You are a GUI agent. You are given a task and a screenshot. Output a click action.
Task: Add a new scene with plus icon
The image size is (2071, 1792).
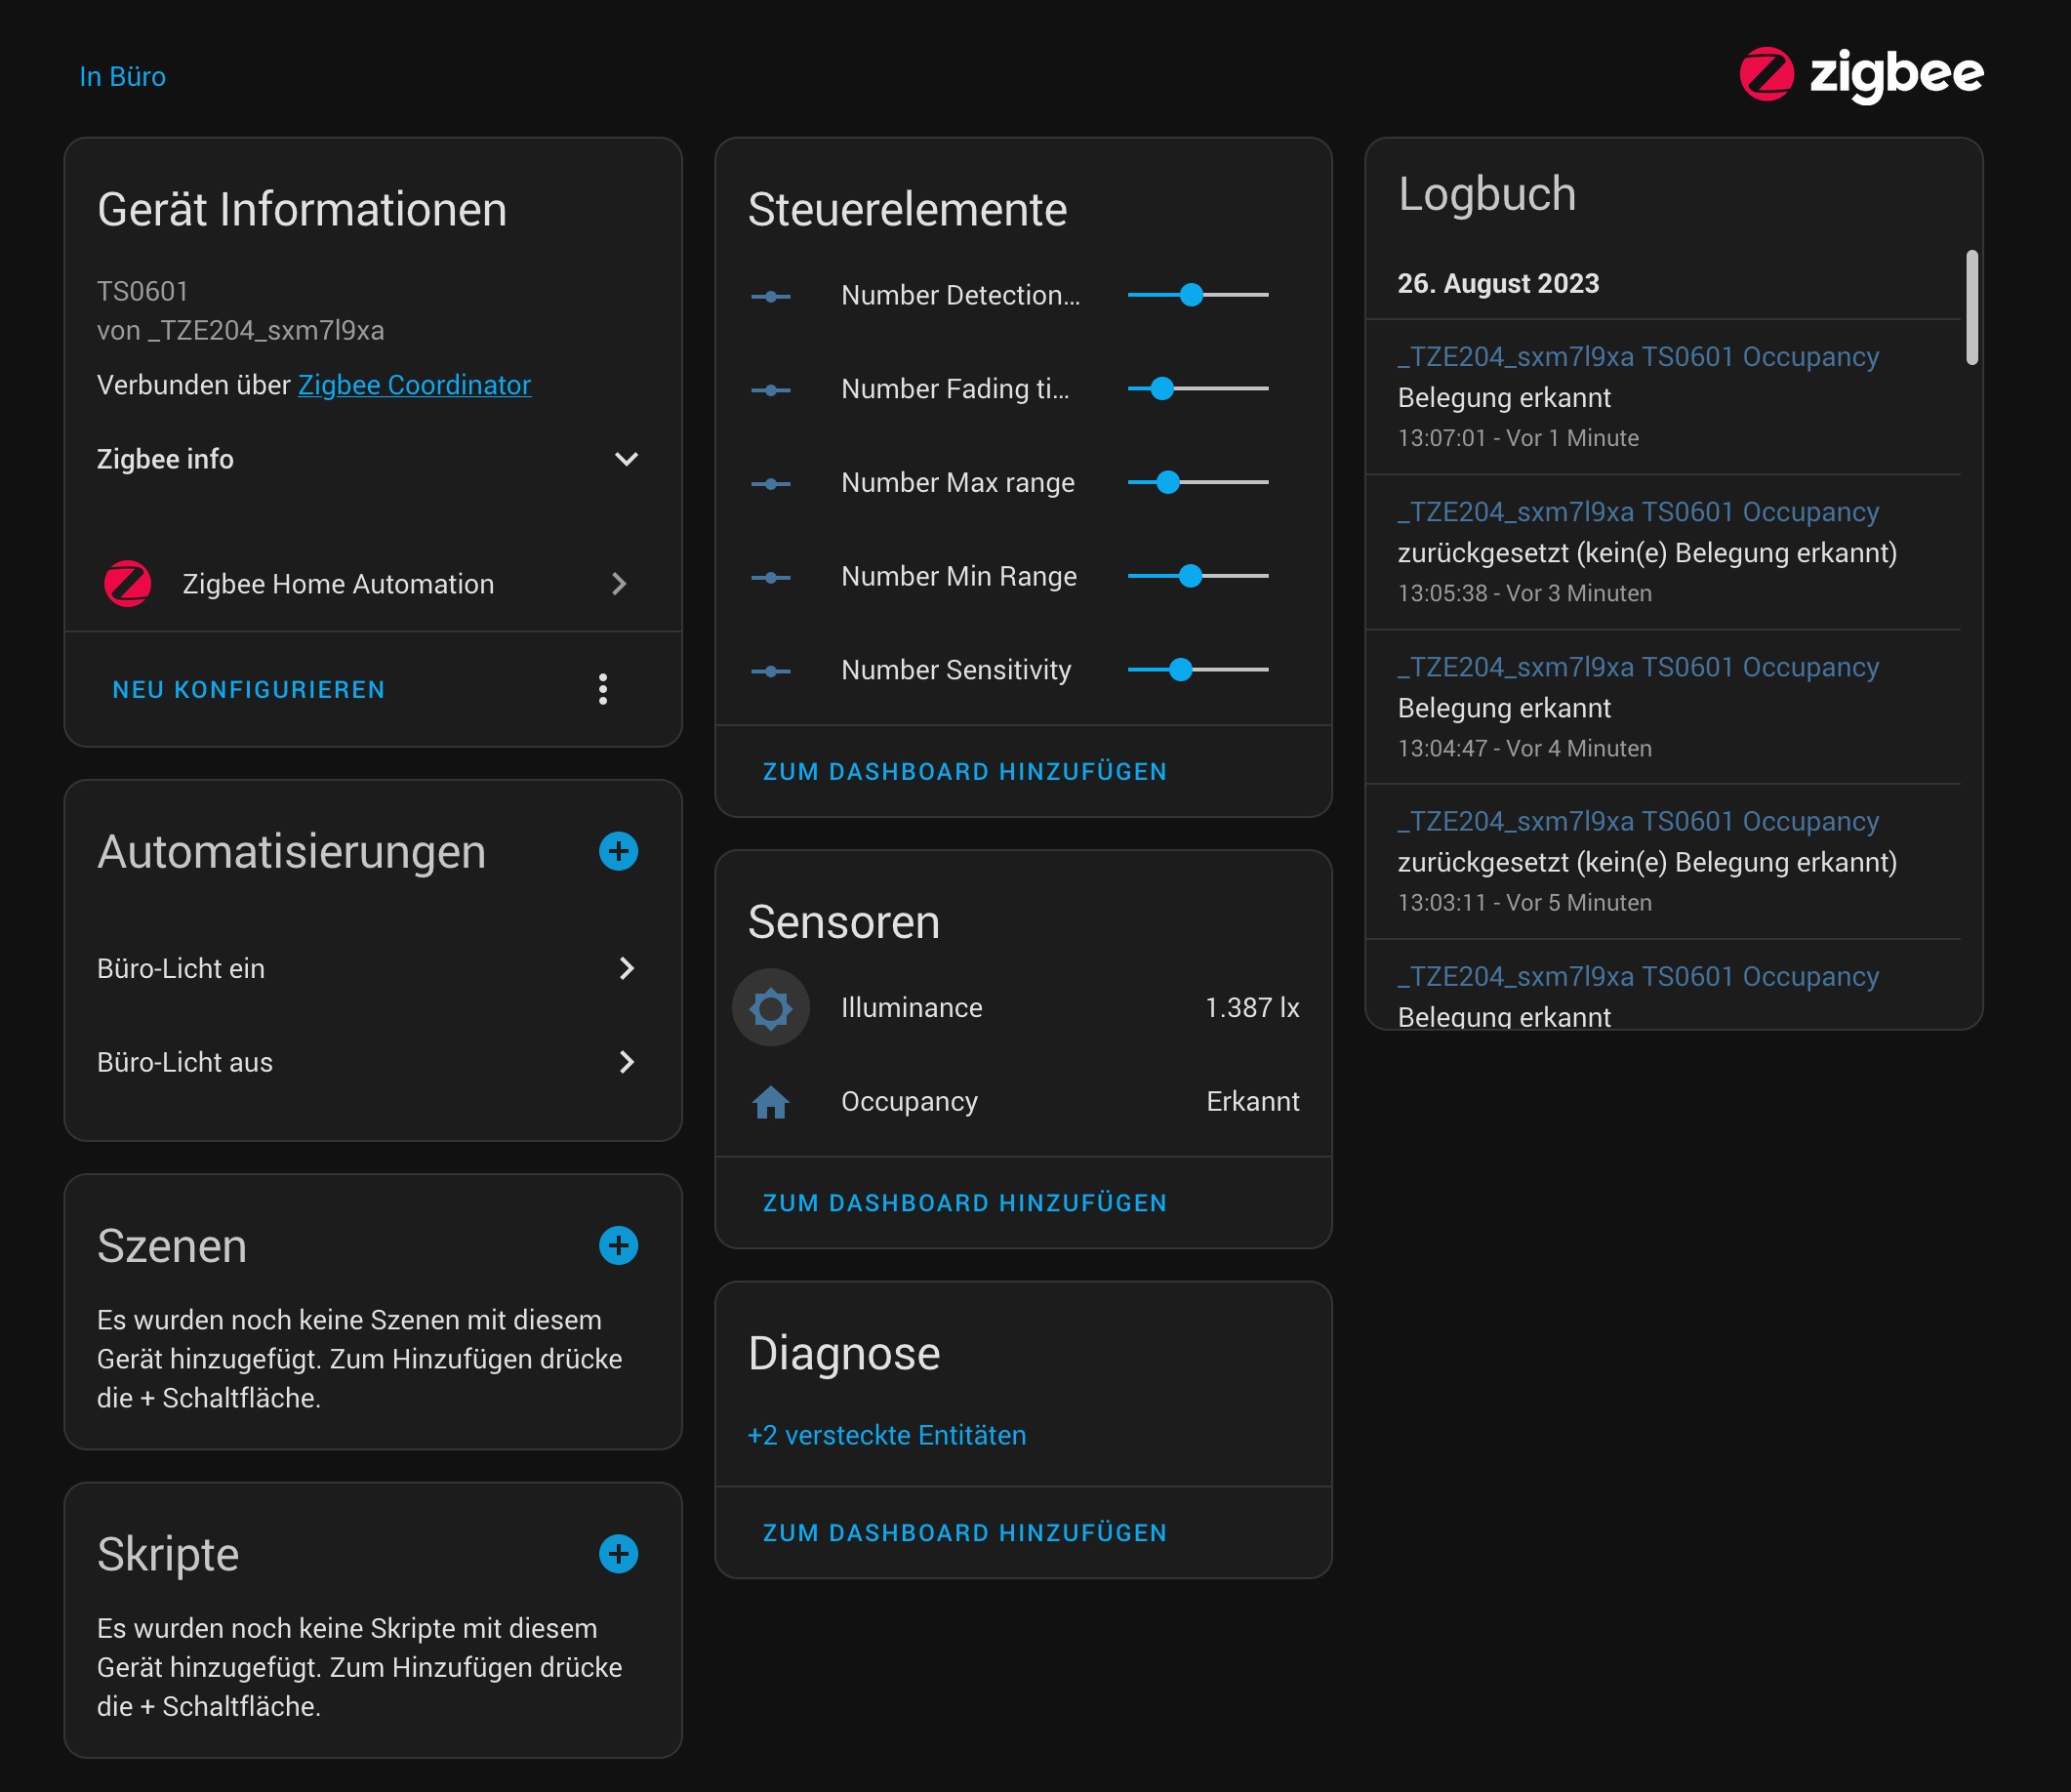tap(618, 1245)
